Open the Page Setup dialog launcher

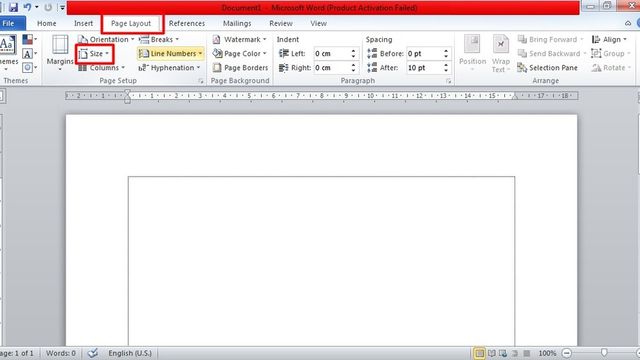pyautogui.click(x=201, y=81)
